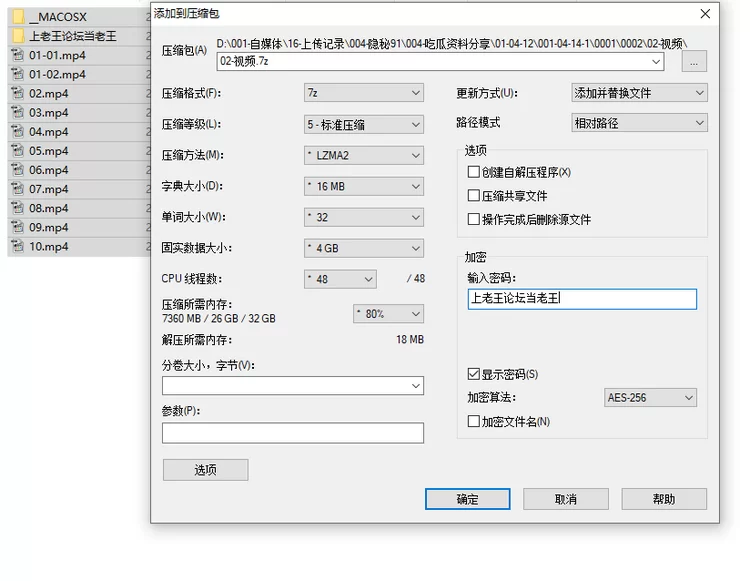This screenshot has height=581, width=750.
Task: Click the browse '...' button
Action: tap(694, 62)
